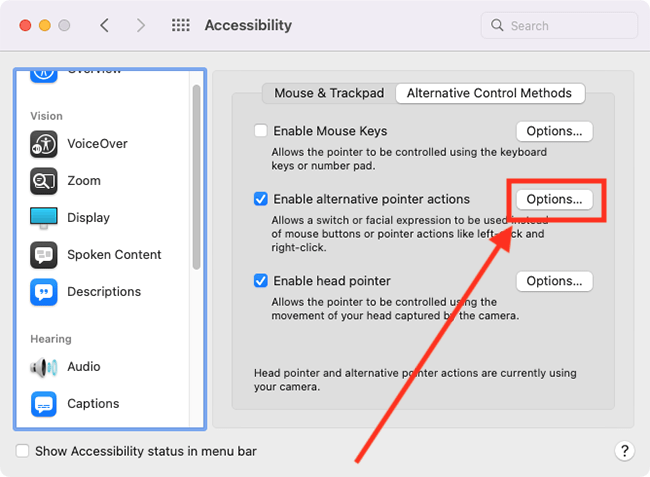Show all preferences grid icon

[x=181, y=25]
